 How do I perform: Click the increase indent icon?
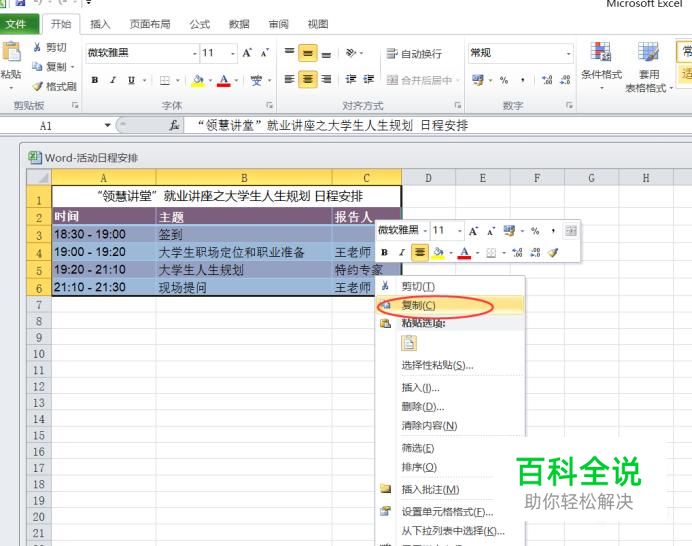click(369, 79)
